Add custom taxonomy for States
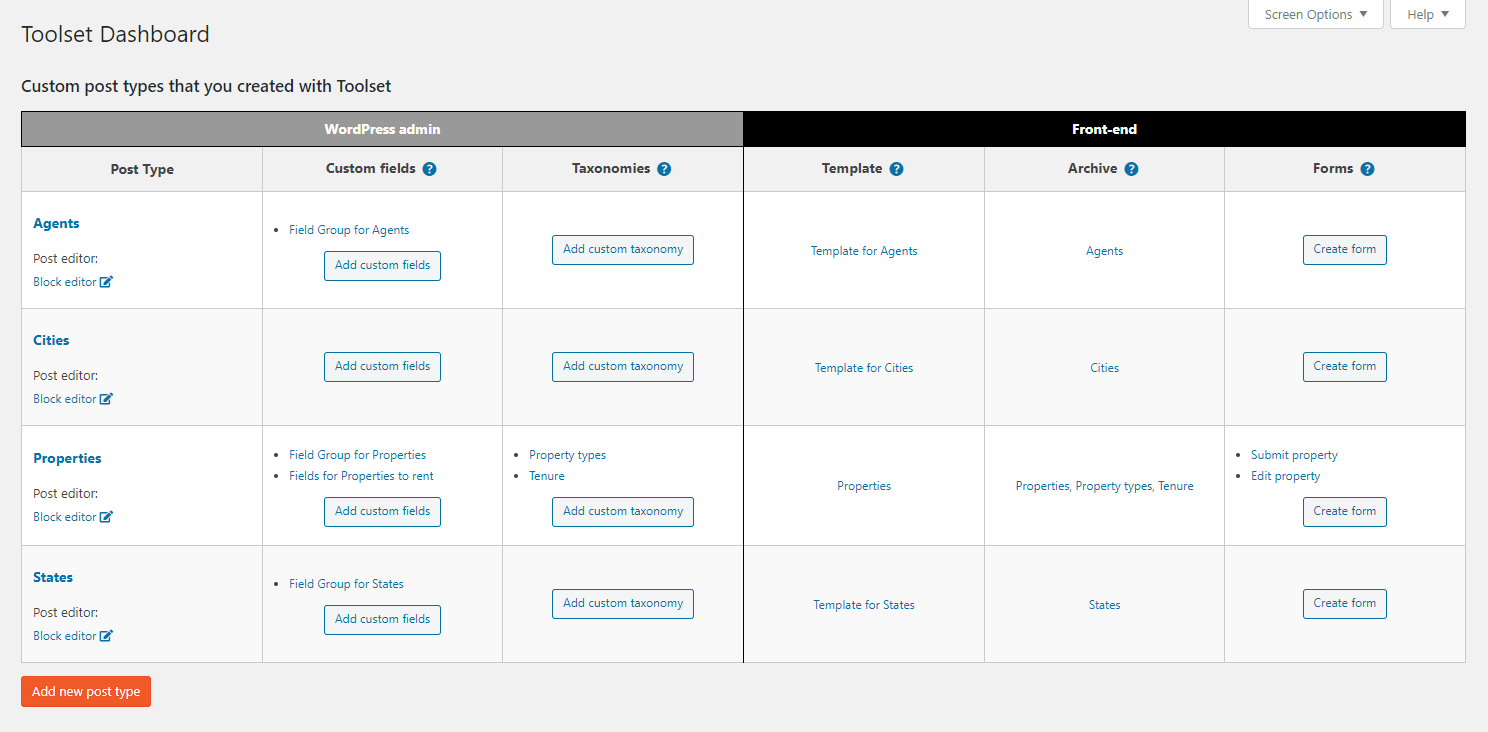The image size is (1488, 732). tap(623, 604)
